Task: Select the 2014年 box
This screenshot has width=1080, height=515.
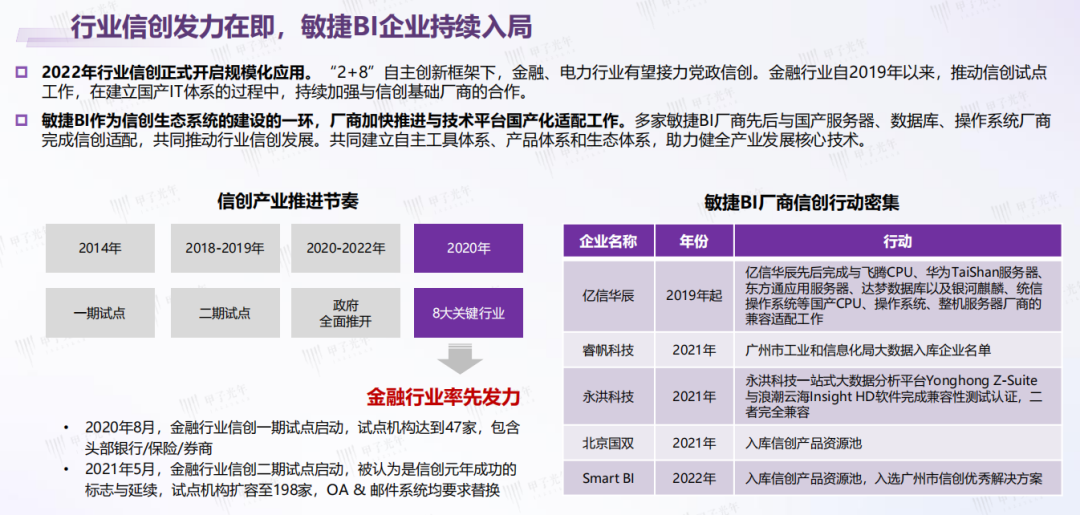Action: (x=101, y=248)
